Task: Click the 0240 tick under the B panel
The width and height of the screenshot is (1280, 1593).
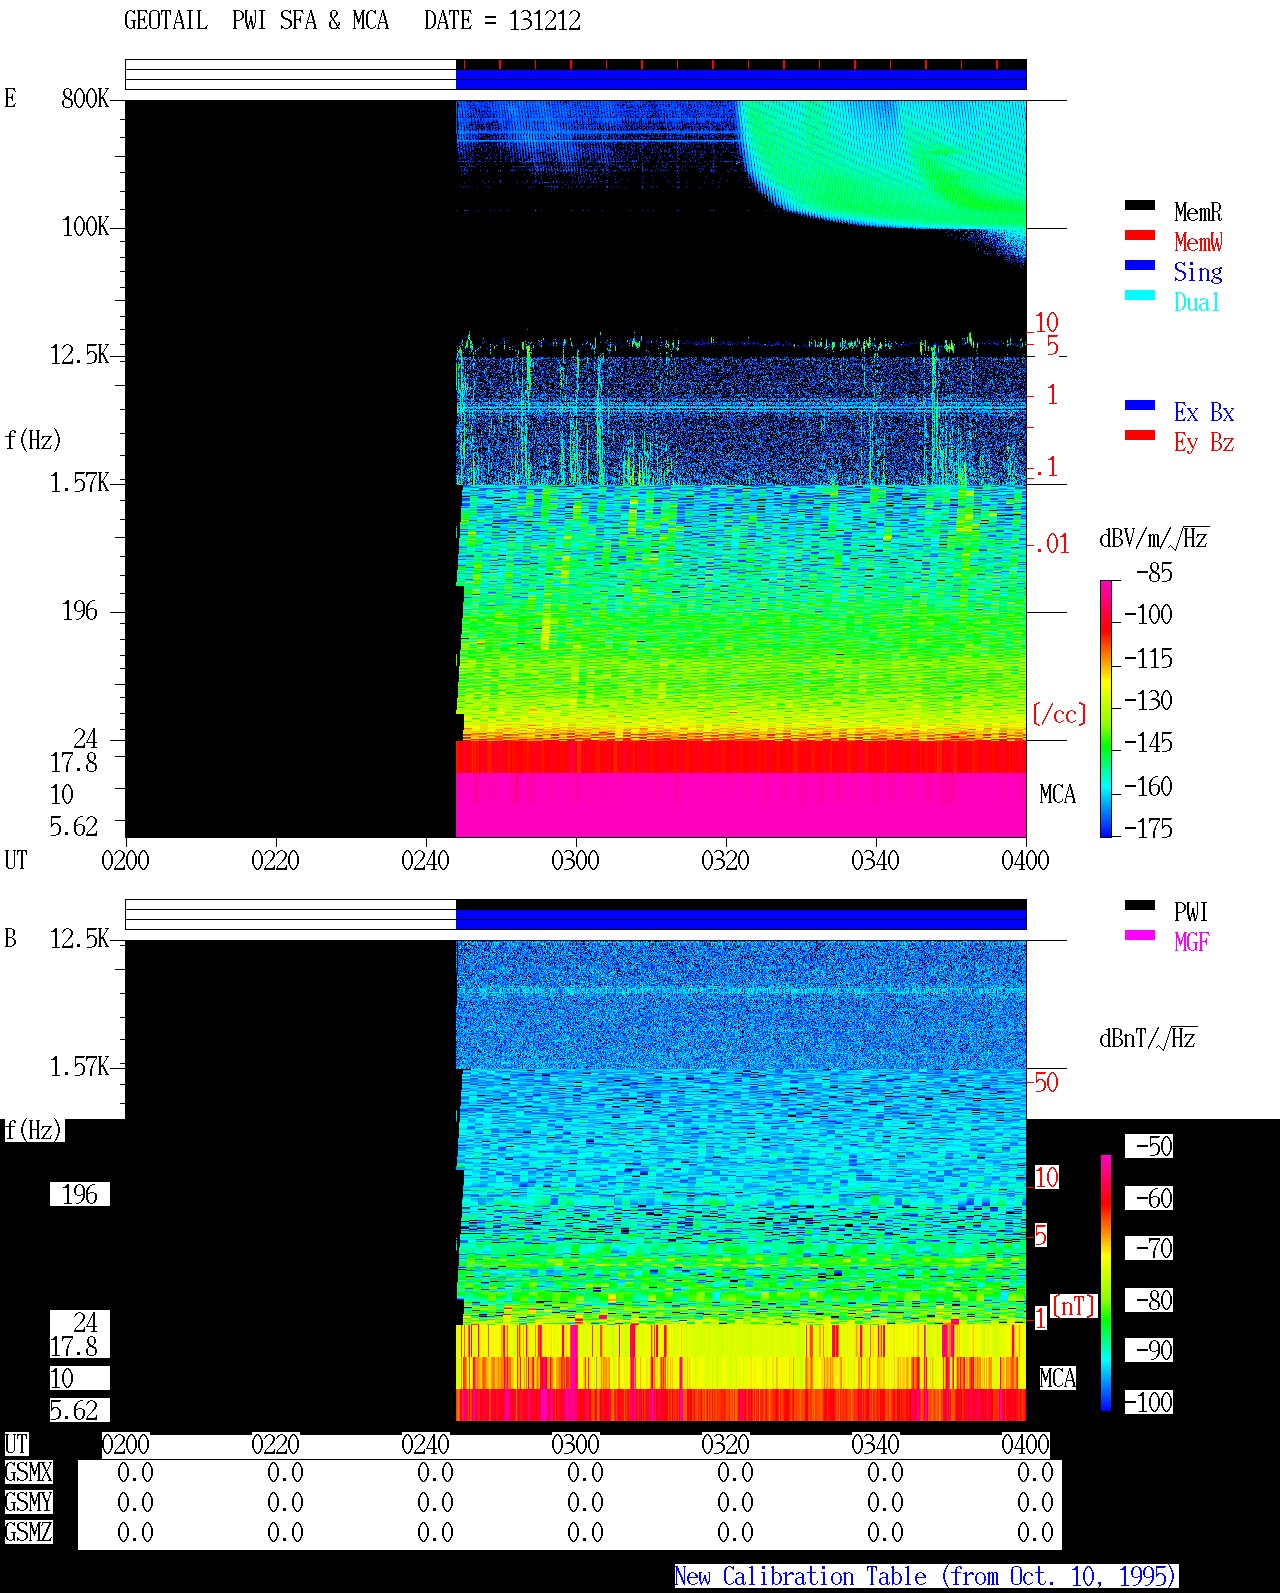Action: click(425, 1444)
